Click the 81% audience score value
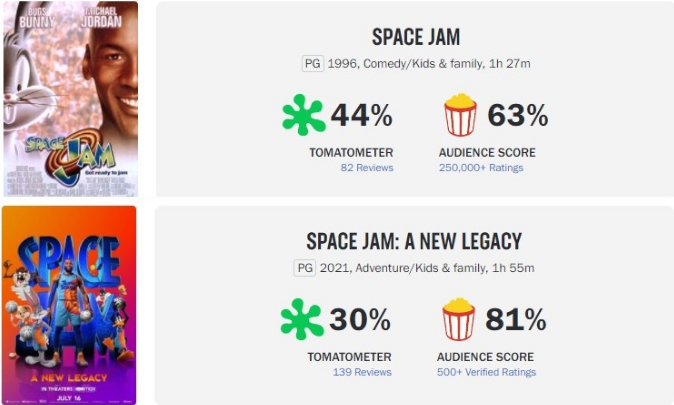 point(516,319)
